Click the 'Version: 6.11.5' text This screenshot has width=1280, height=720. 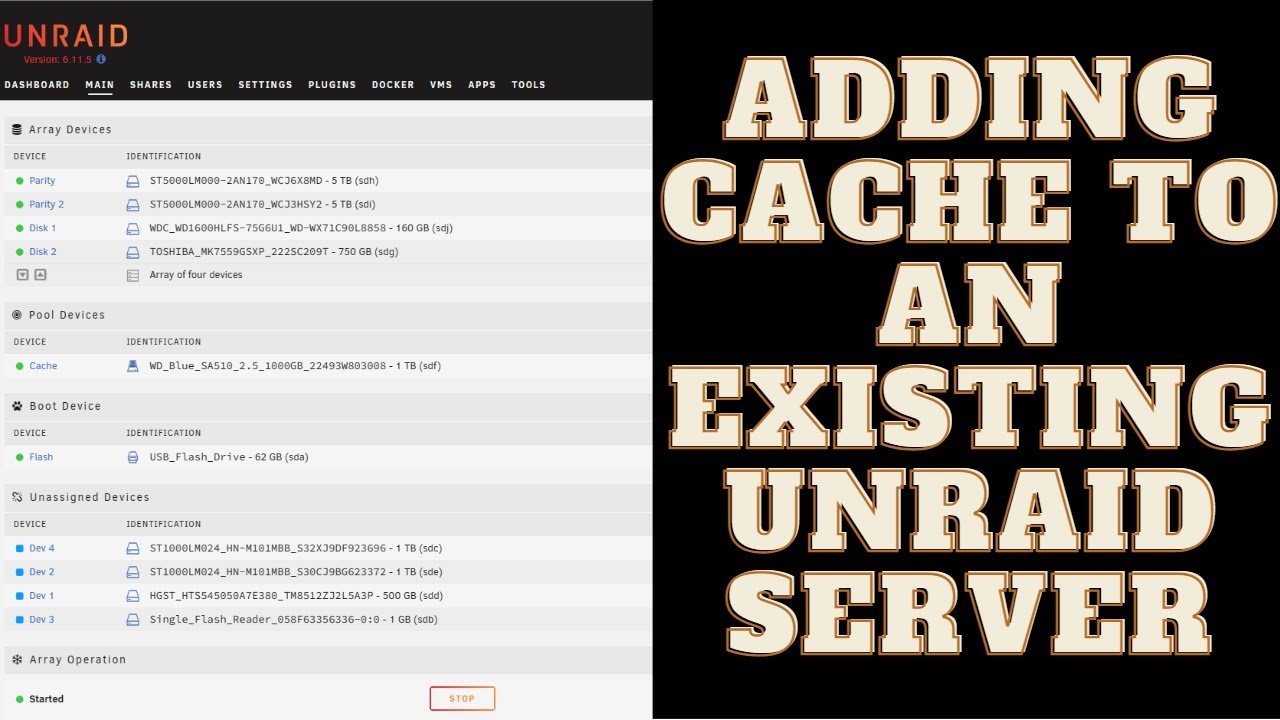coord(58,60)
